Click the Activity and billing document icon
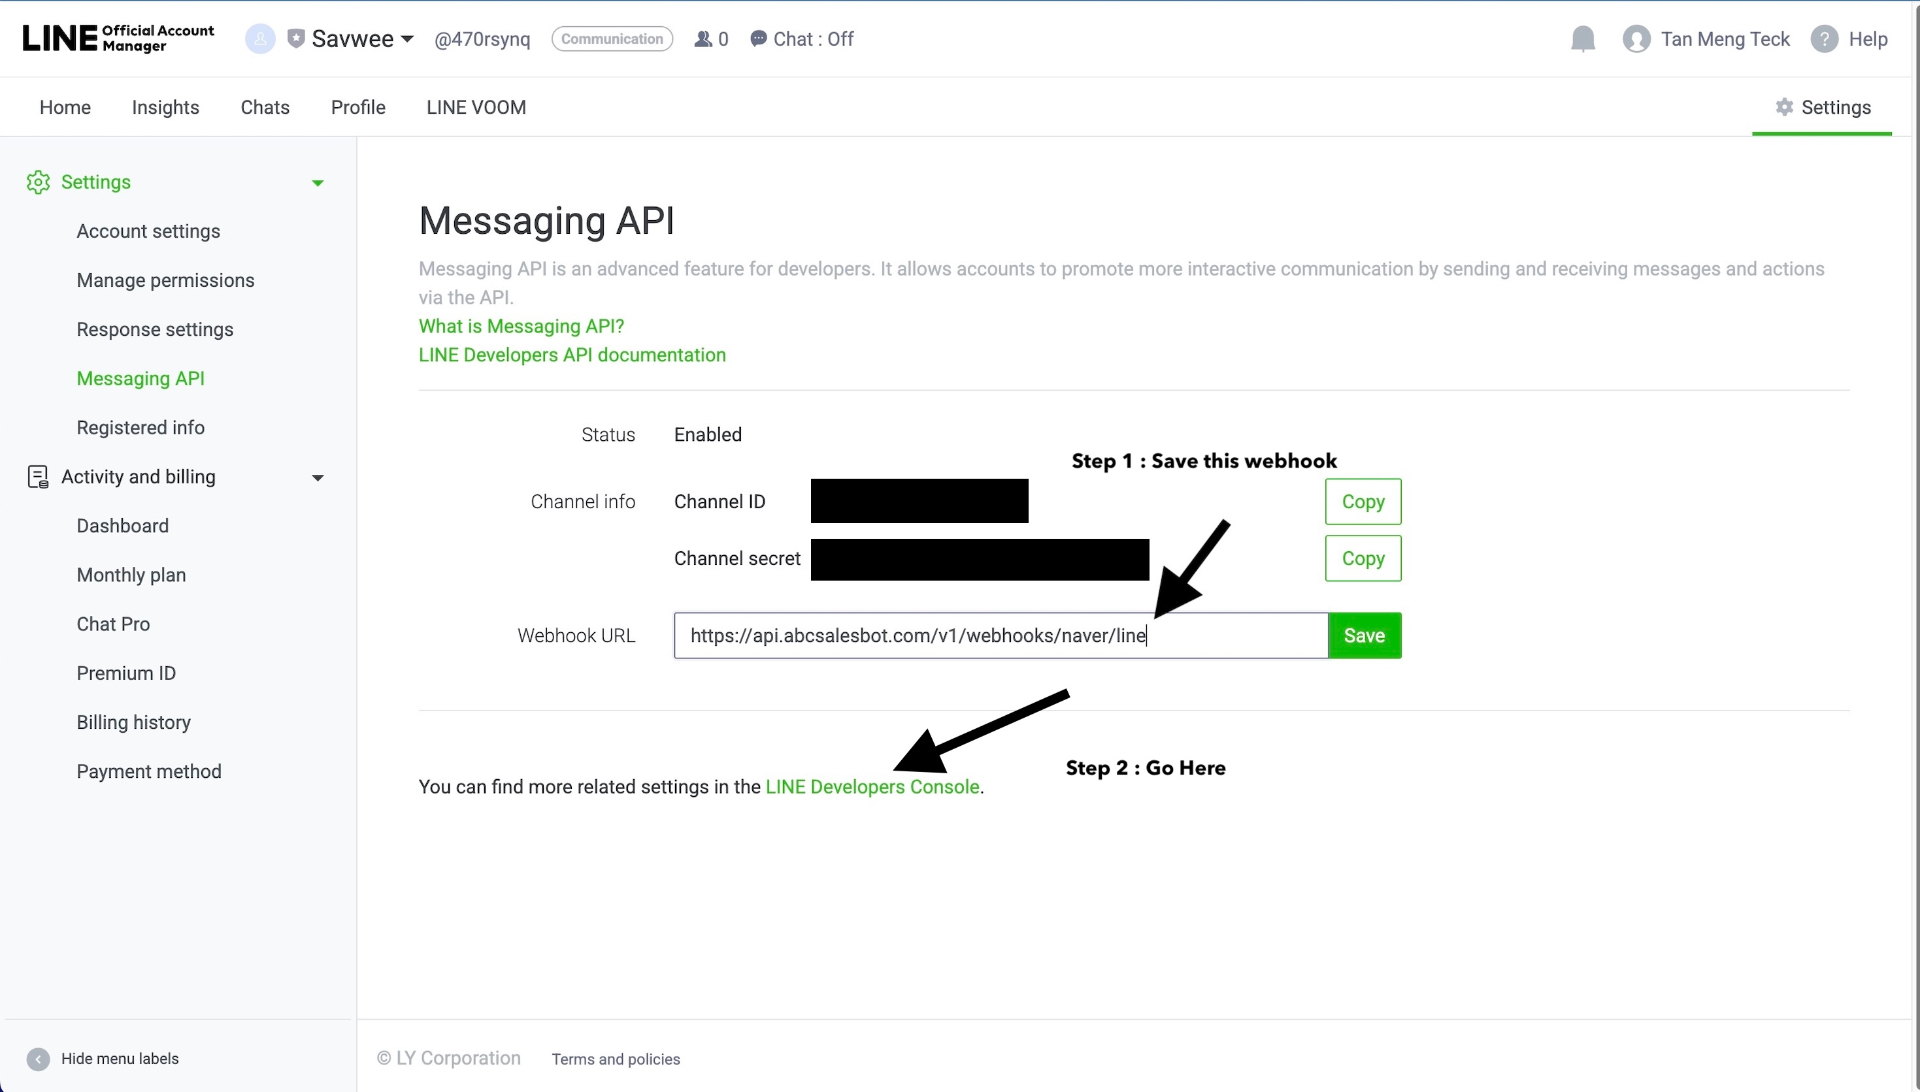The image size is (1920, 1092). pyautogui.click(x=38, y=477)
